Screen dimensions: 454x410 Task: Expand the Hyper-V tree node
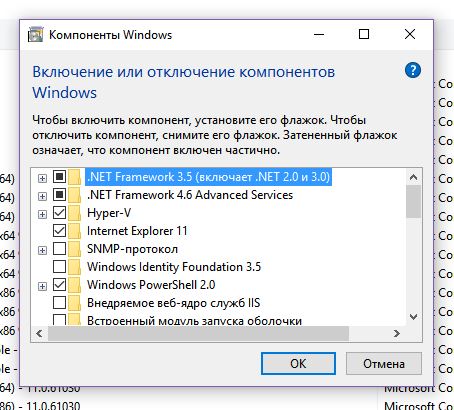point(42,214)
